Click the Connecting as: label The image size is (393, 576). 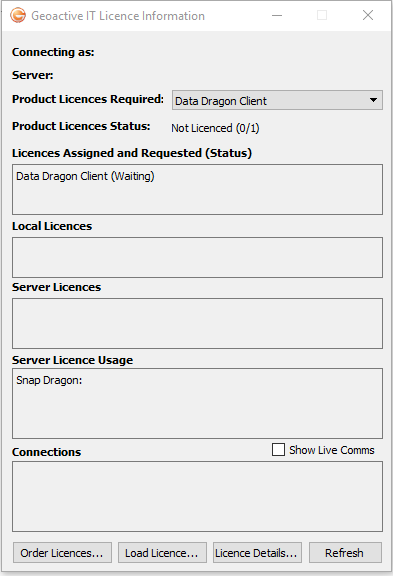53,52
